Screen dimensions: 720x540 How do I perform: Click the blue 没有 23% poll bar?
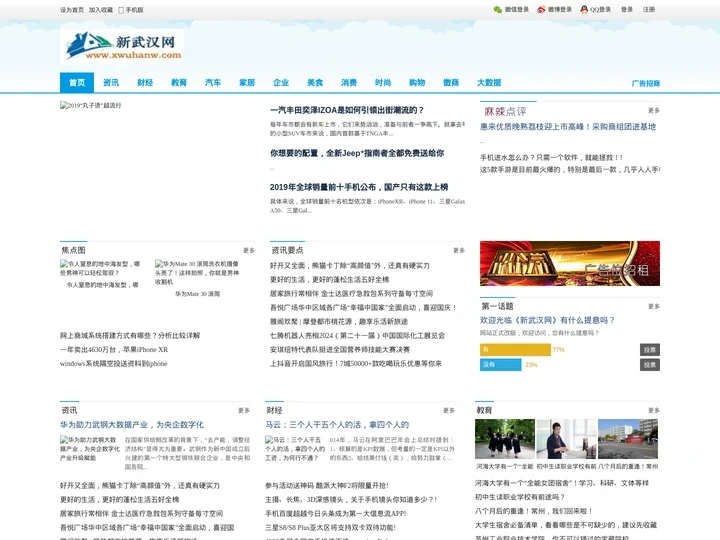[501, 365]
